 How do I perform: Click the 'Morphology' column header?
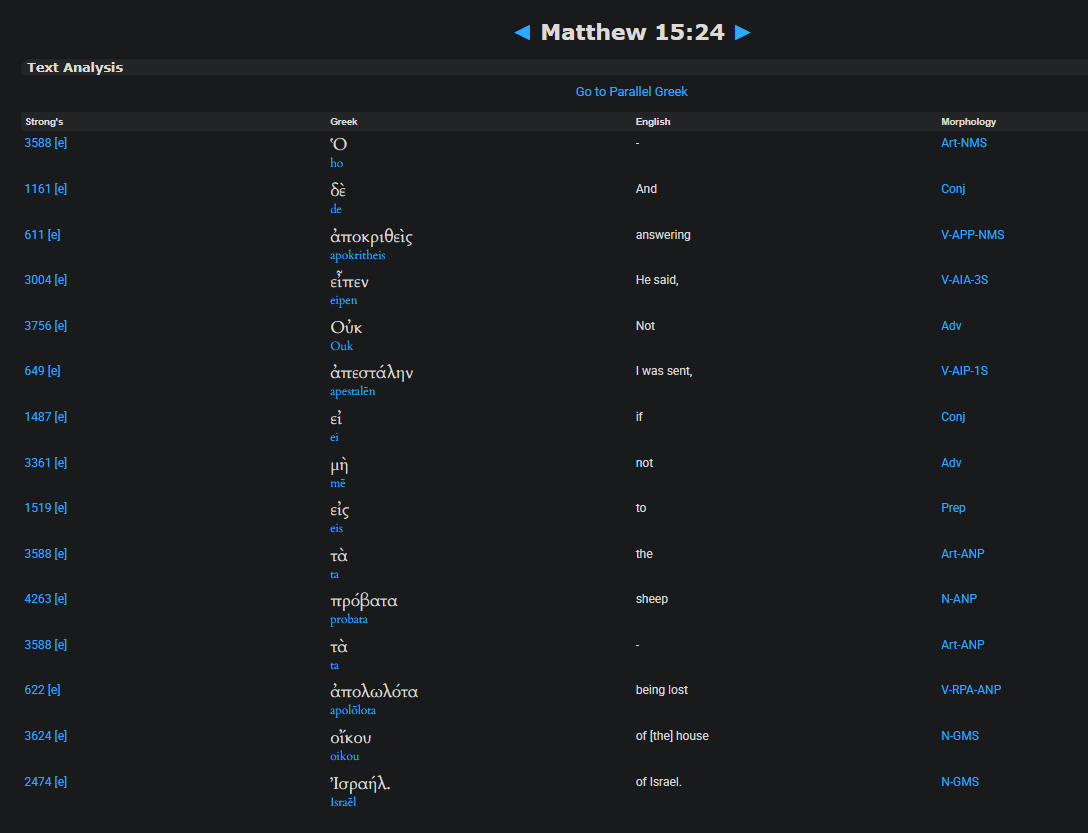[968, 121]
